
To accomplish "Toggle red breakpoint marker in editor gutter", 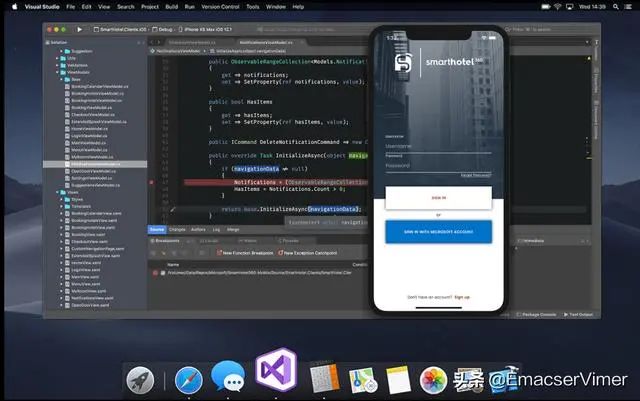I will coord(151,183).
